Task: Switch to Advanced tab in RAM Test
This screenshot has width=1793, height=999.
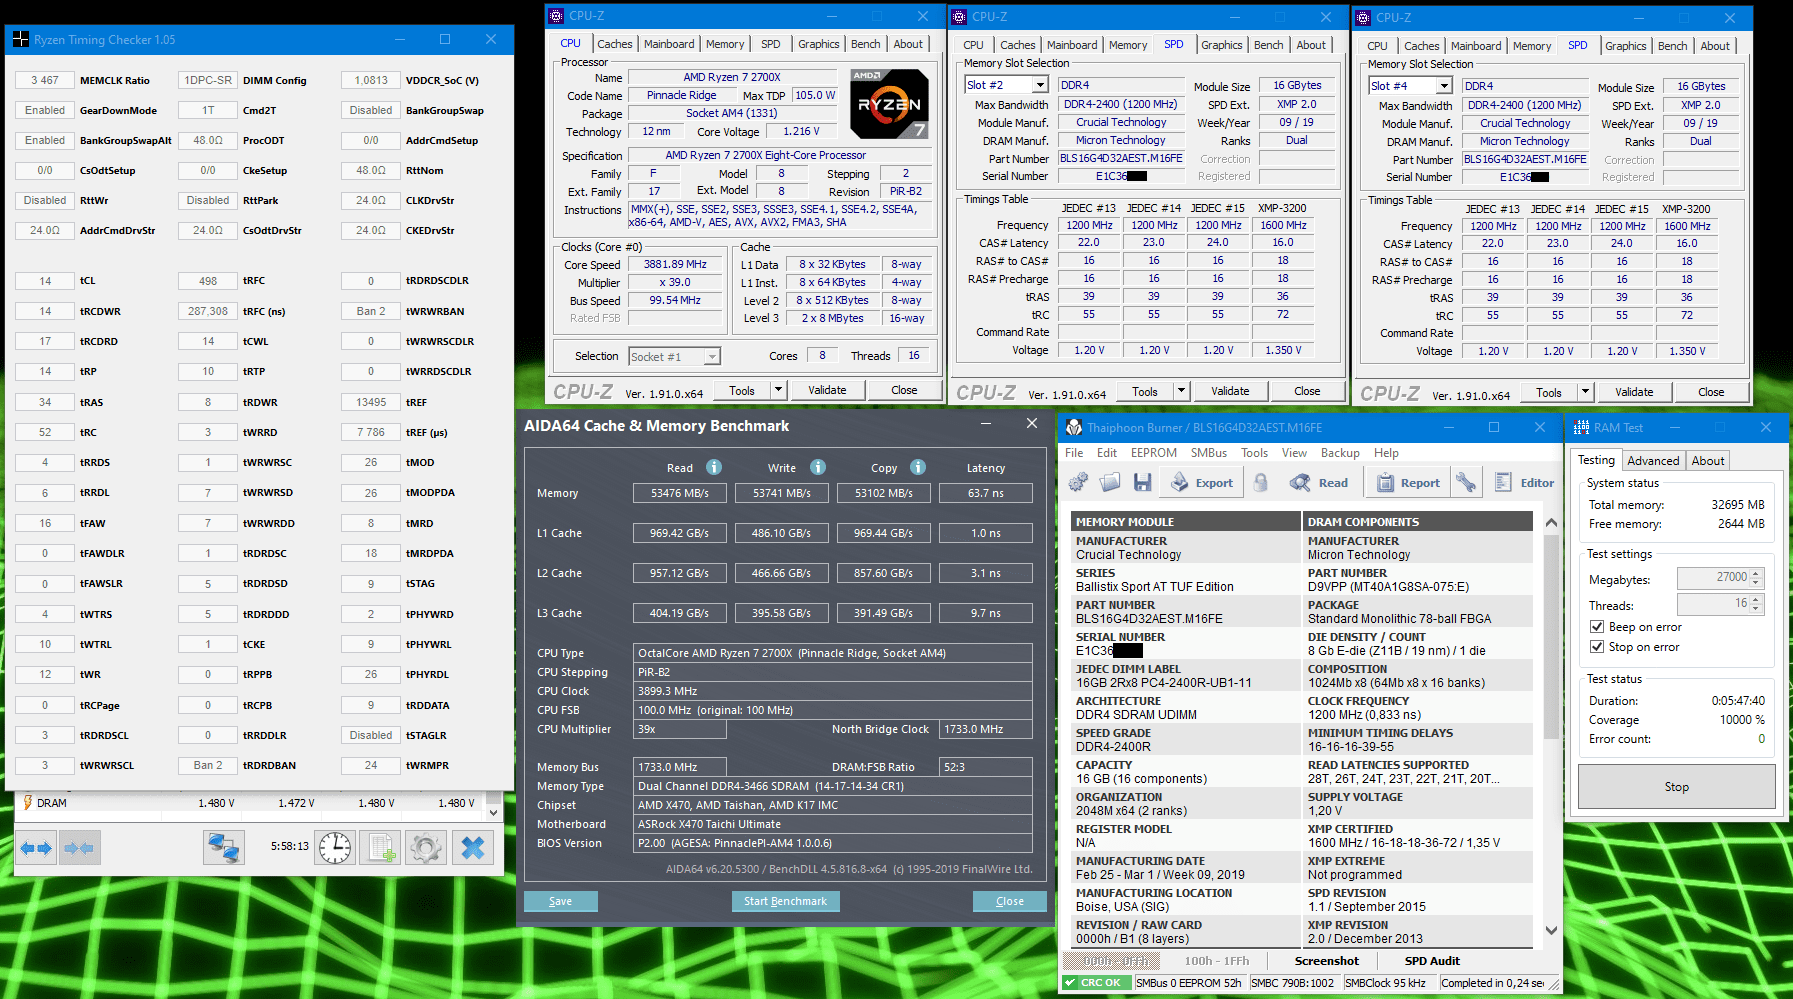Action: pyautogui.click(x=1653, y=461)
